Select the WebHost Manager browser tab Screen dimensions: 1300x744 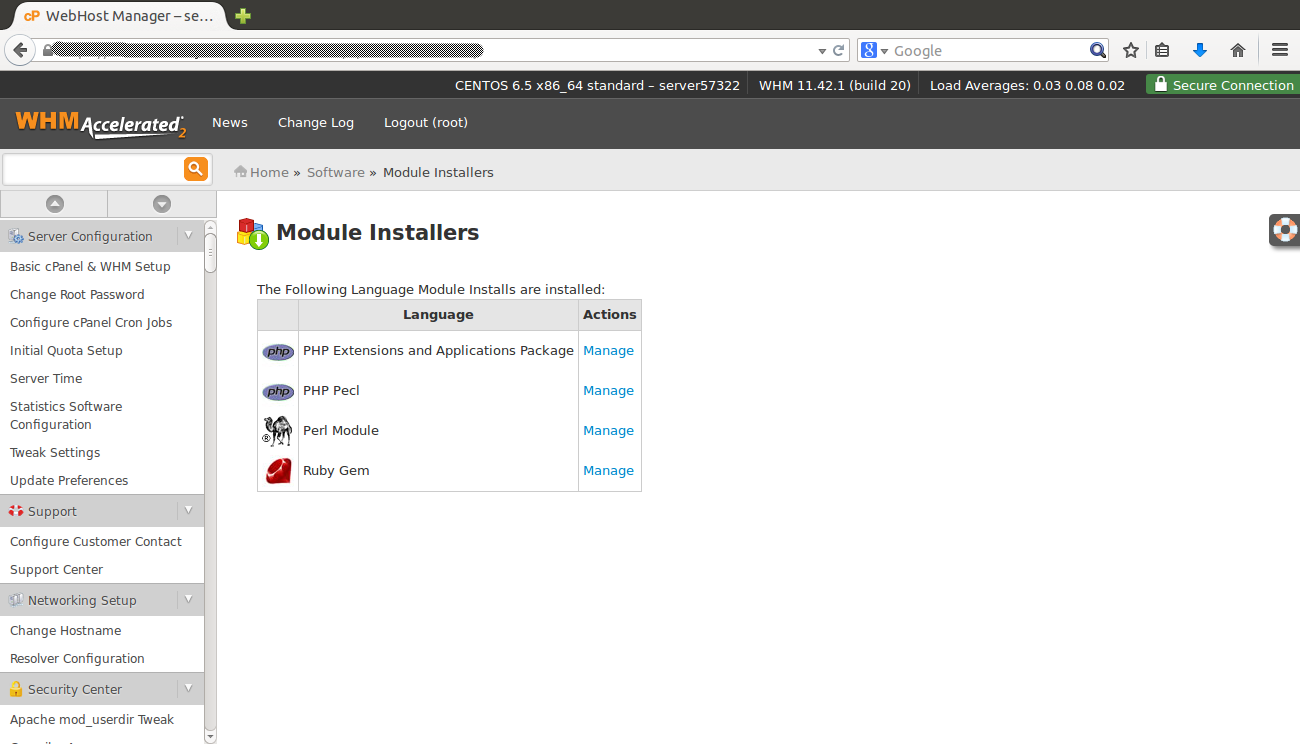pos(118,16)
